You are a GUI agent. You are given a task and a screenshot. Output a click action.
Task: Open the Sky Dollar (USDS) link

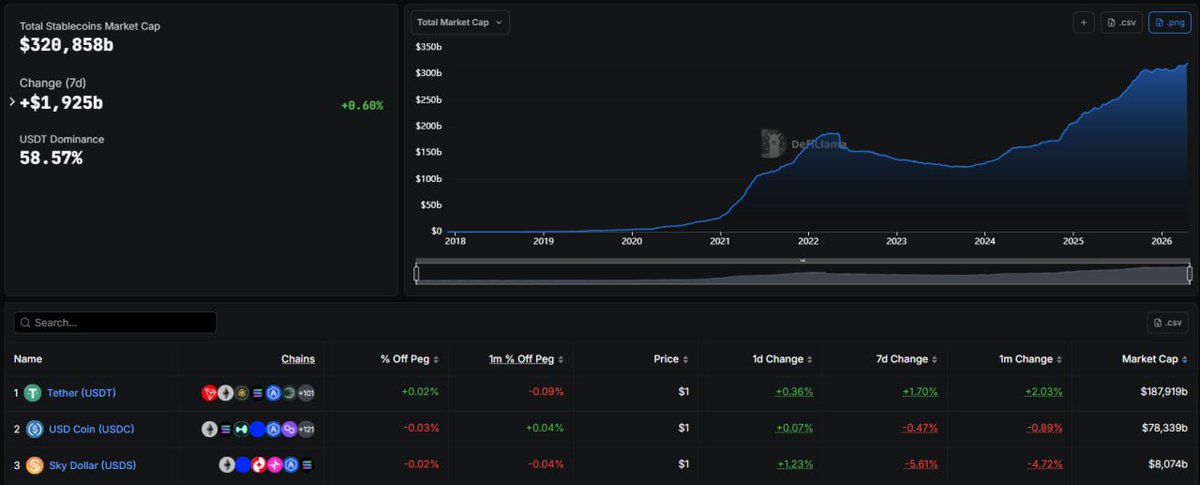[92, 465]
